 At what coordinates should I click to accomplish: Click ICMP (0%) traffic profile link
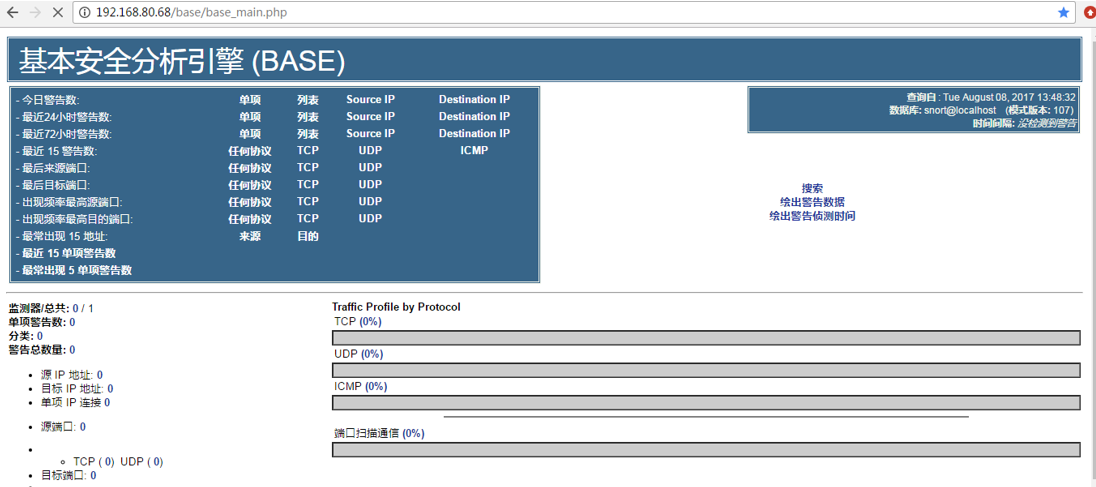(x=376, y=386)
